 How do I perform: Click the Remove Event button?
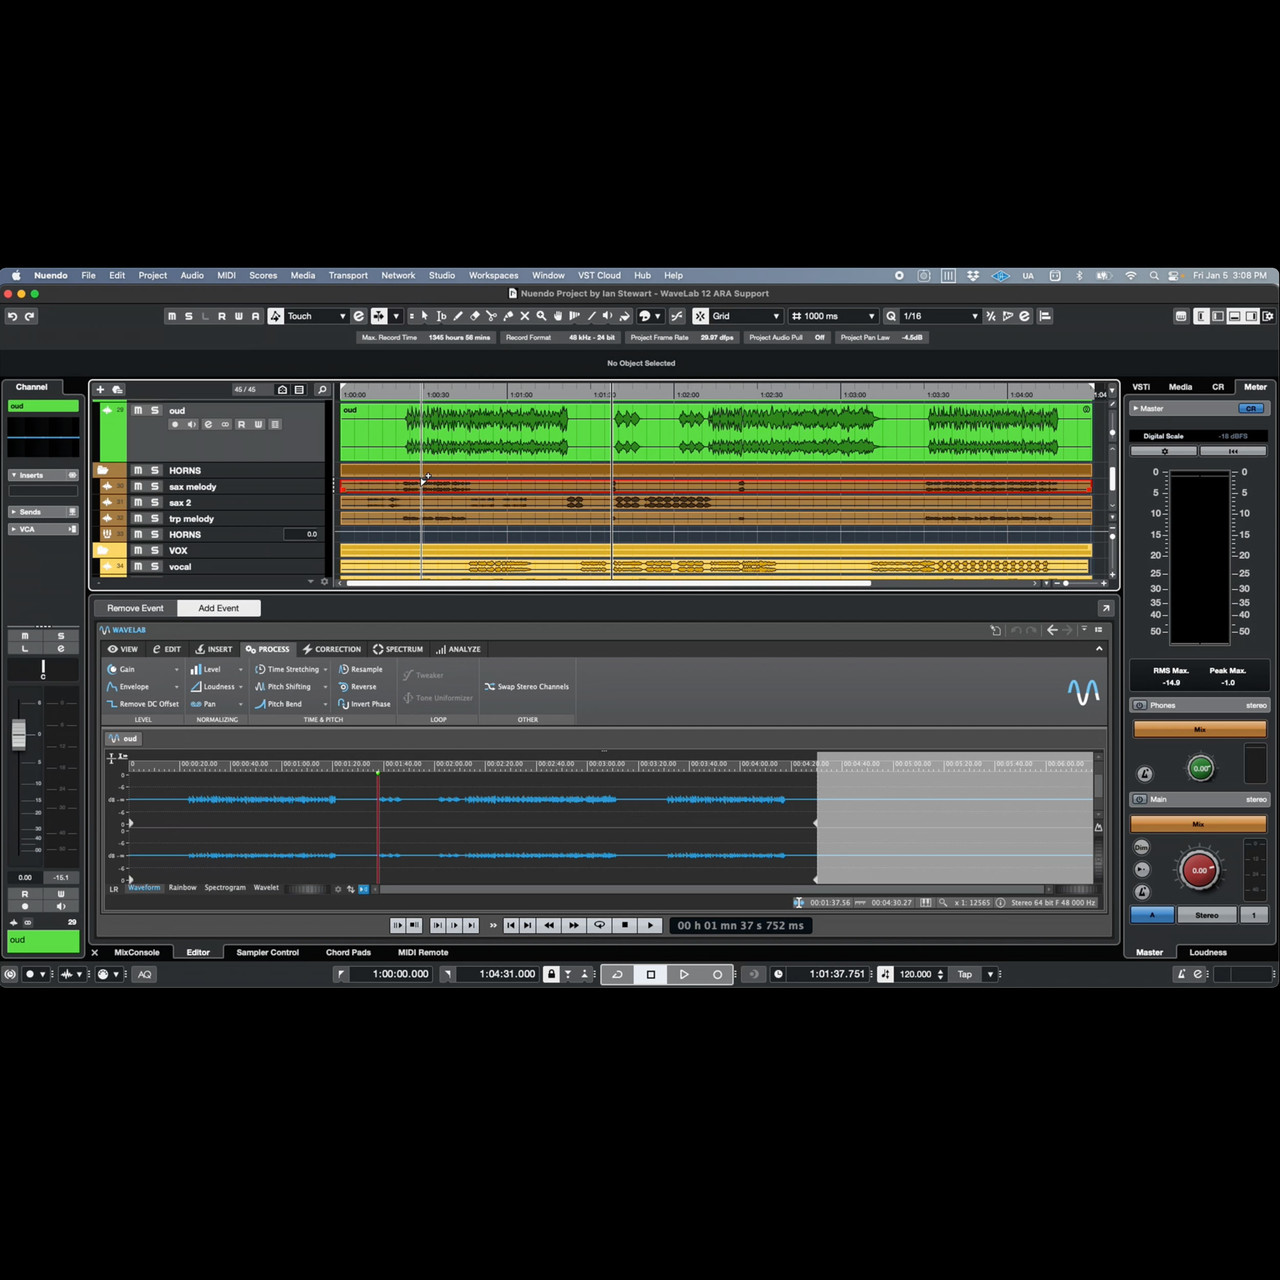coord(135,608)
